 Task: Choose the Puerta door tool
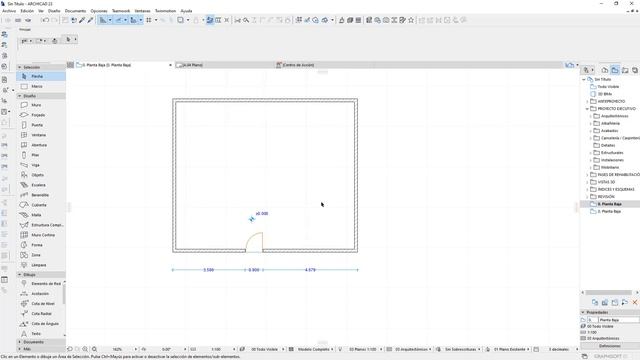[41, 125]
